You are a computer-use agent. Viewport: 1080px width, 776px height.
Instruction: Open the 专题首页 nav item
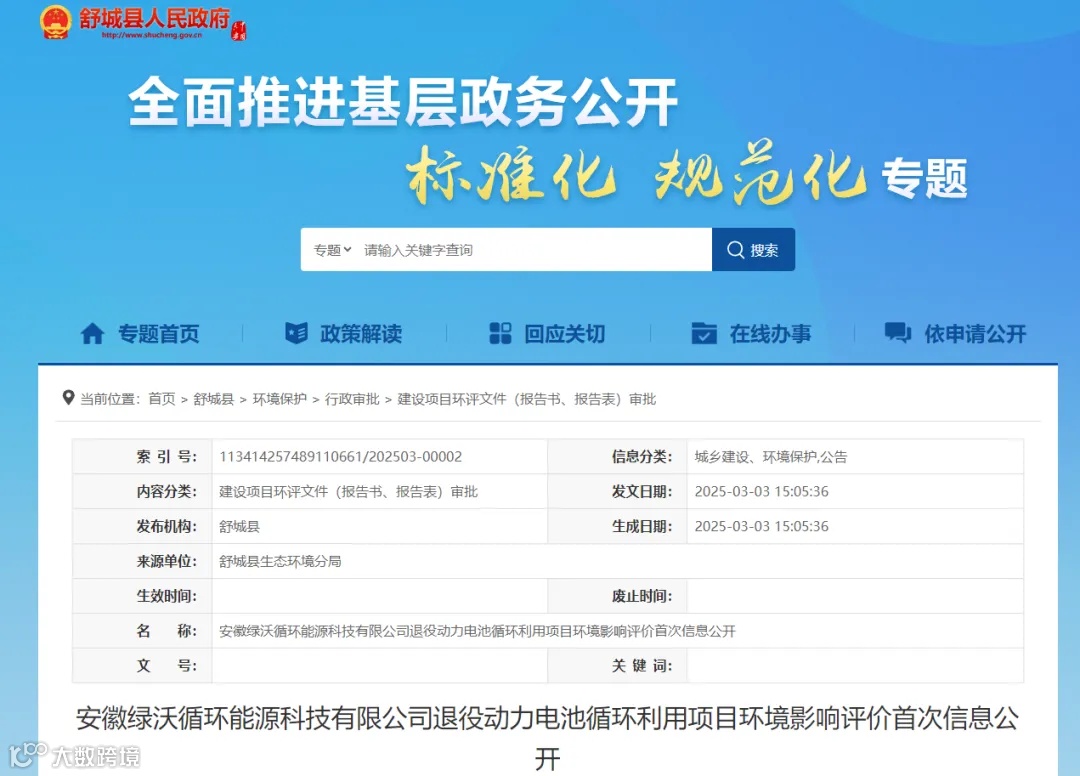[x=158, y=334]
